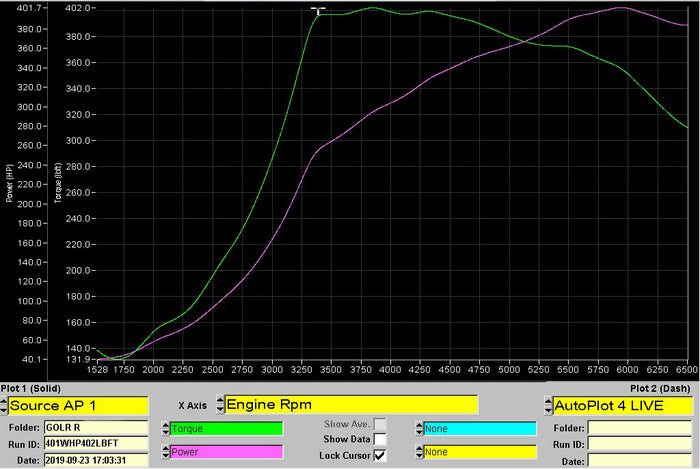Click the spinner arrows beside Source AP 1
The height and width of the screenshot is (469, 700).
point(4,405)
